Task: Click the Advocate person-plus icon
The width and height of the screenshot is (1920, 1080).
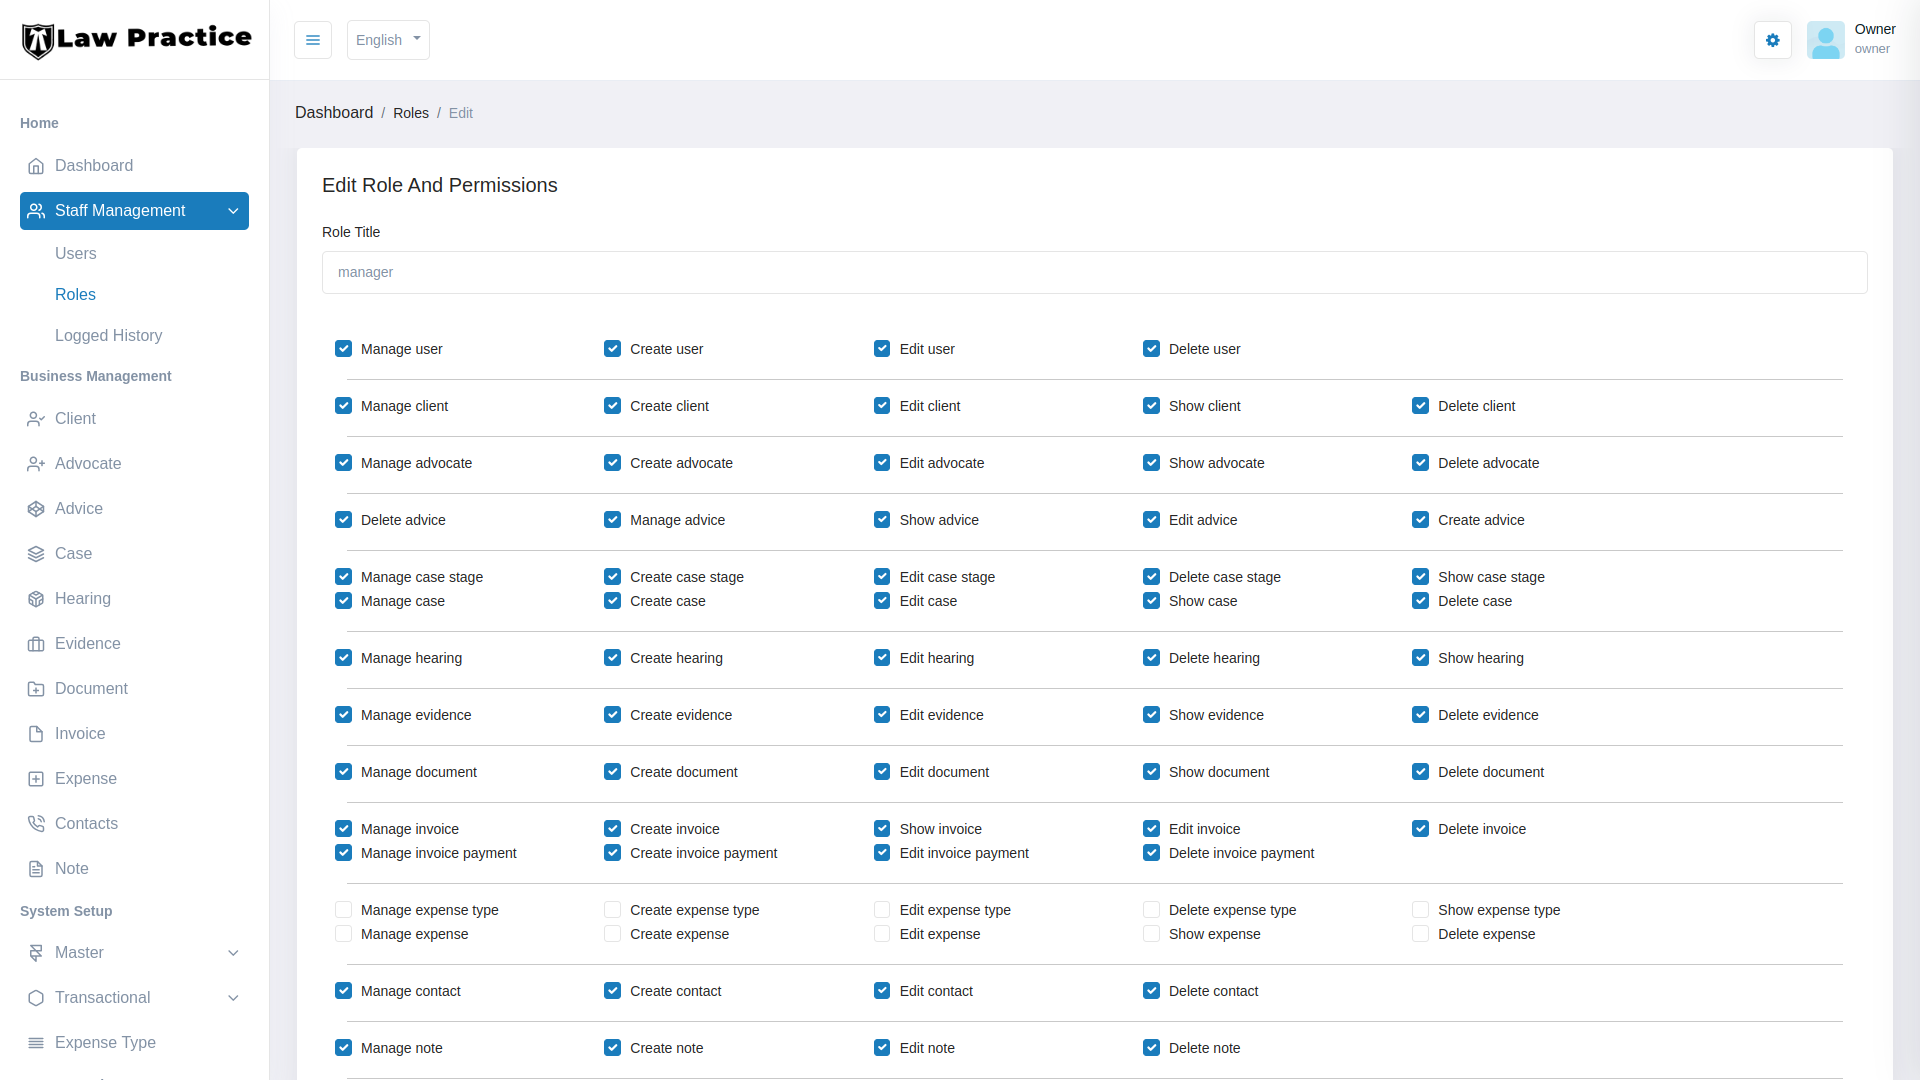Action: click(36, 464)
